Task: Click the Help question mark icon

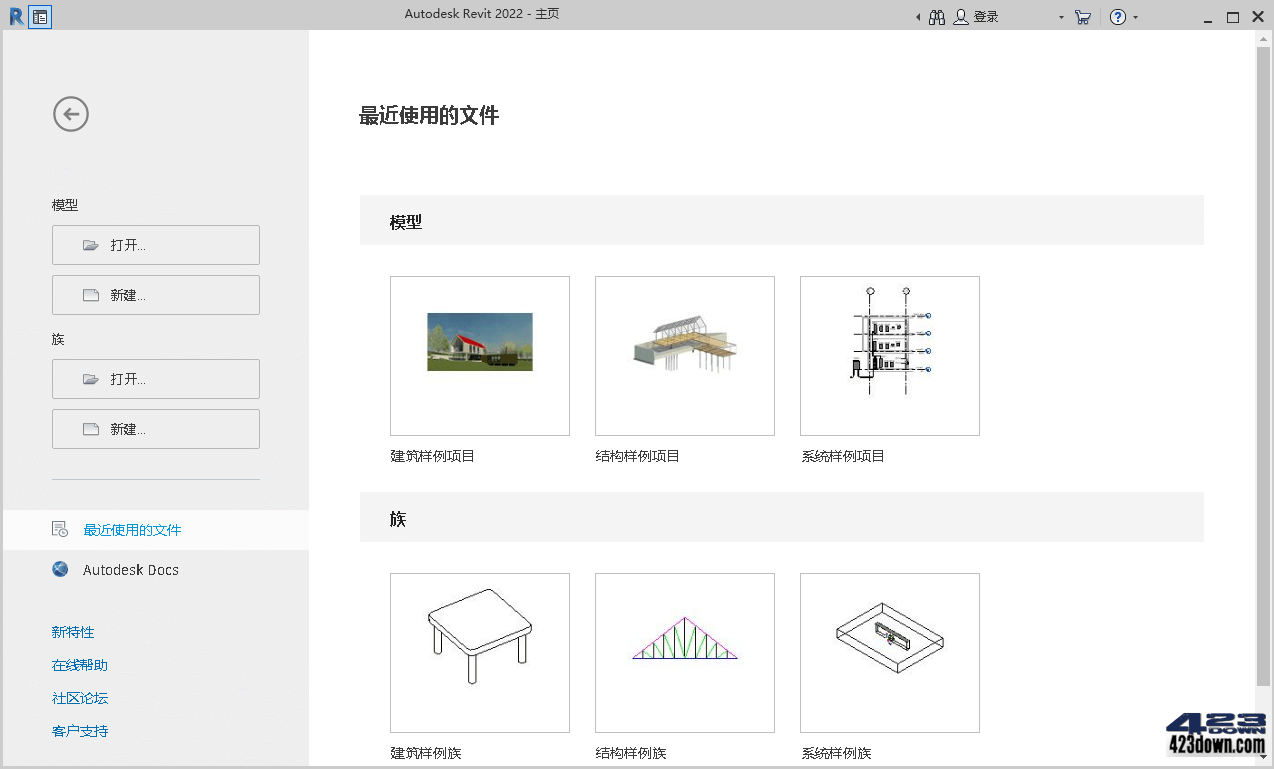Action: click(x=1119, y=16)
